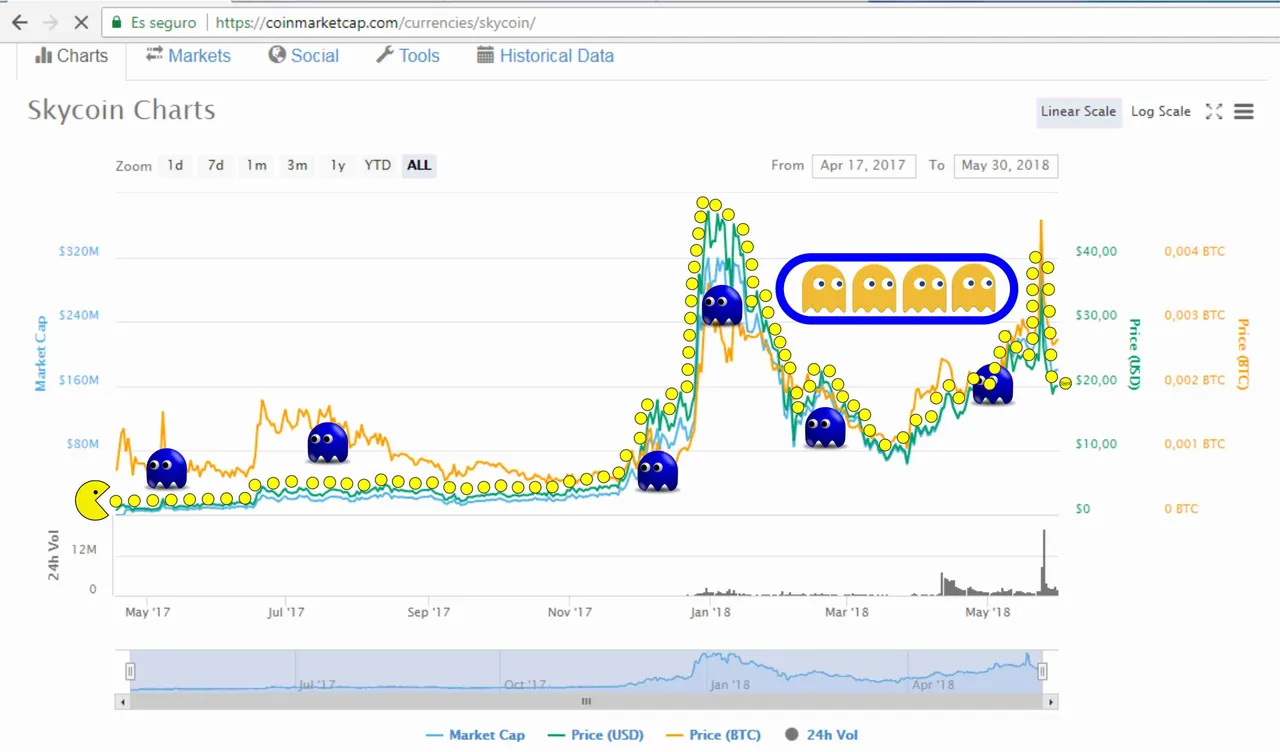Grab the left navigator range handle
Image resolution: width=1280 pixels, height=752 pixels.
click(130, 671)
